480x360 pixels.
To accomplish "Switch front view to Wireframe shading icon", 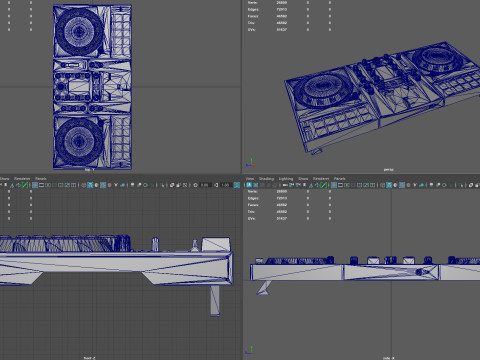I will [x=83, y=185].
